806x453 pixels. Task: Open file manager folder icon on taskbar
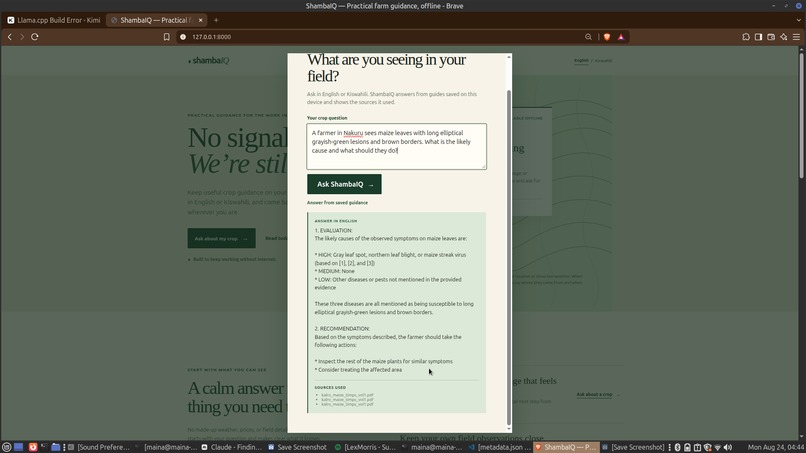[56, 447]
